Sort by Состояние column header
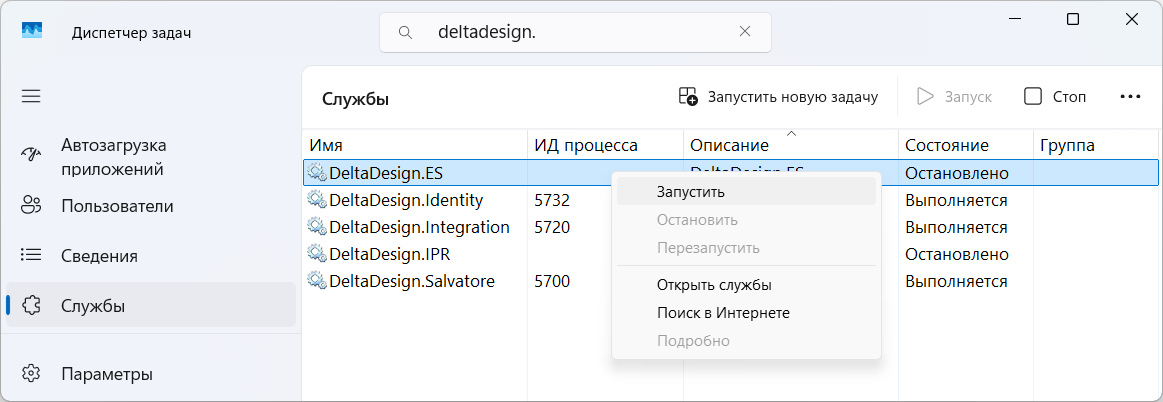 (965, 145)
